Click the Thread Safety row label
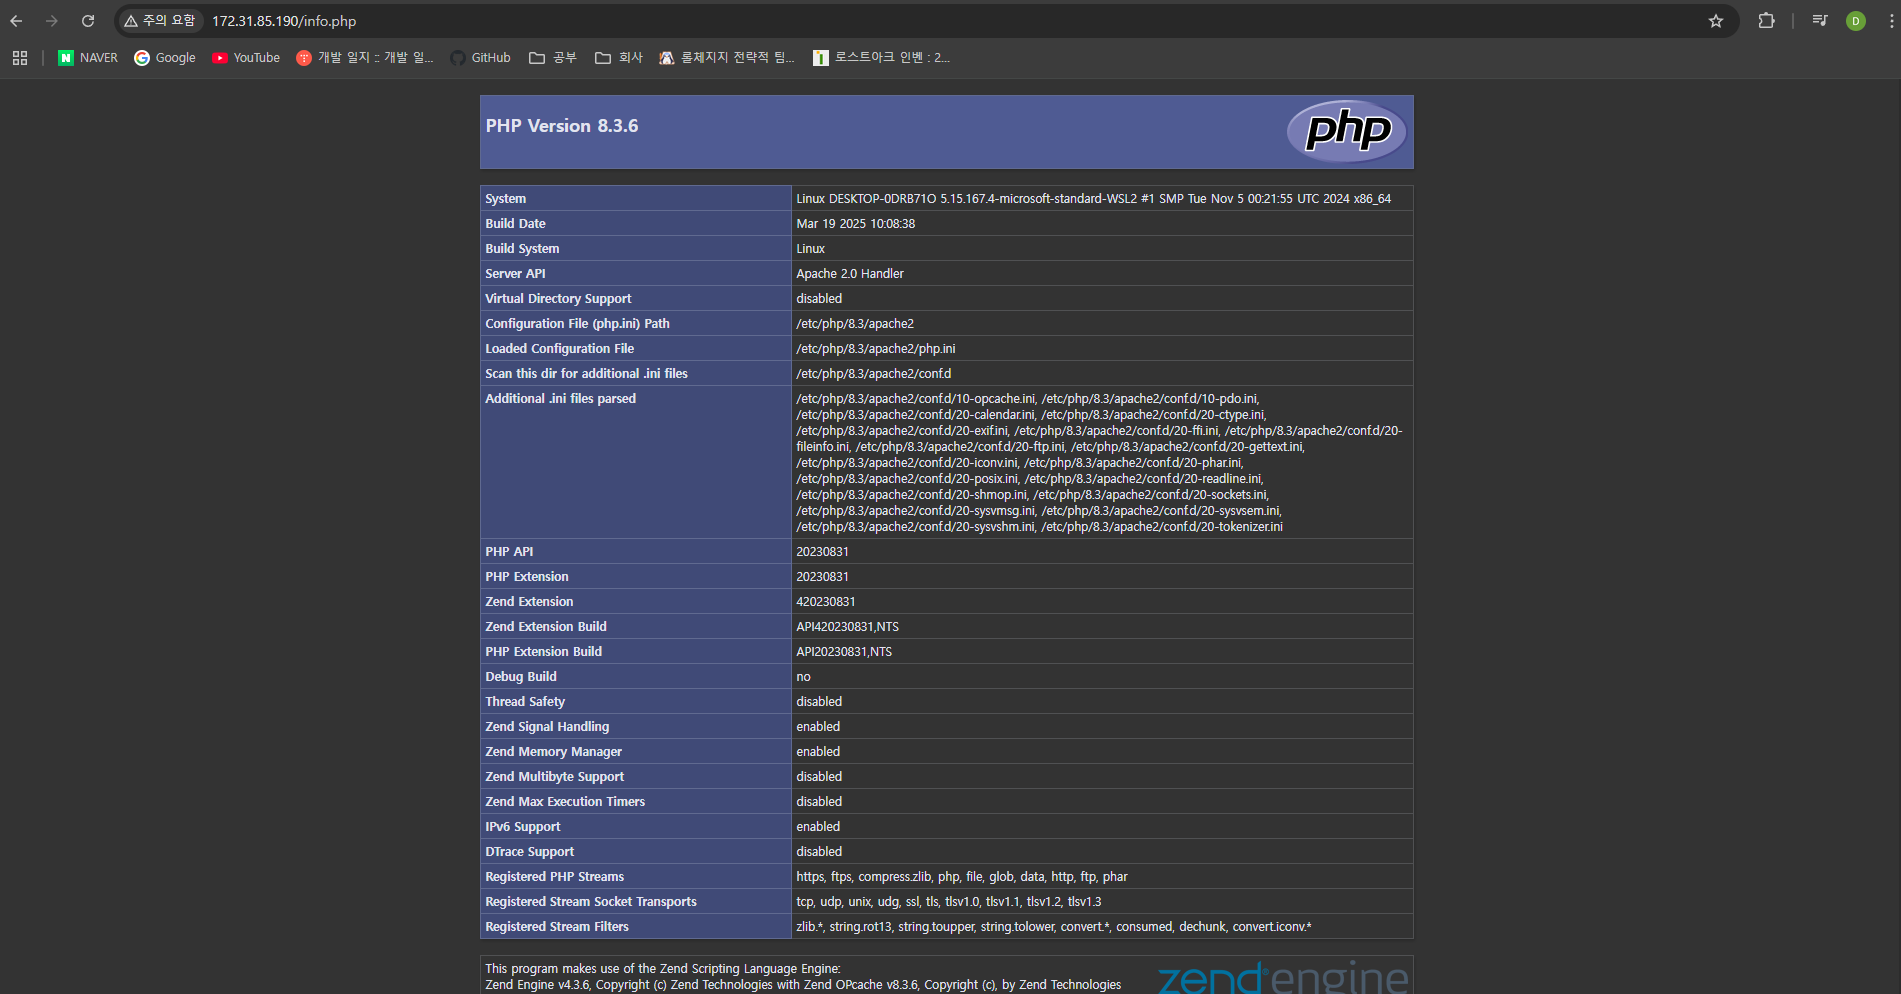Screen dimensions: 1901x994 [525, 702]
